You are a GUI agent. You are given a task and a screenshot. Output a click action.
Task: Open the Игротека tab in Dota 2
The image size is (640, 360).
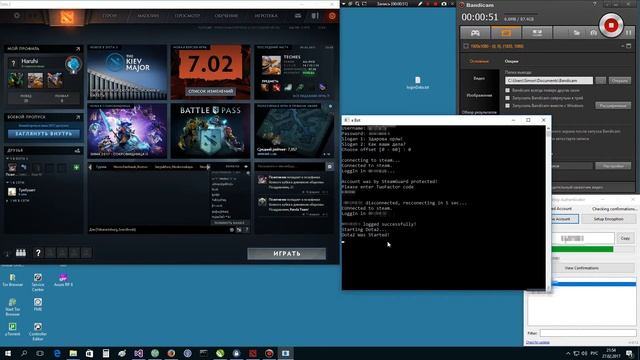[266, 16]
